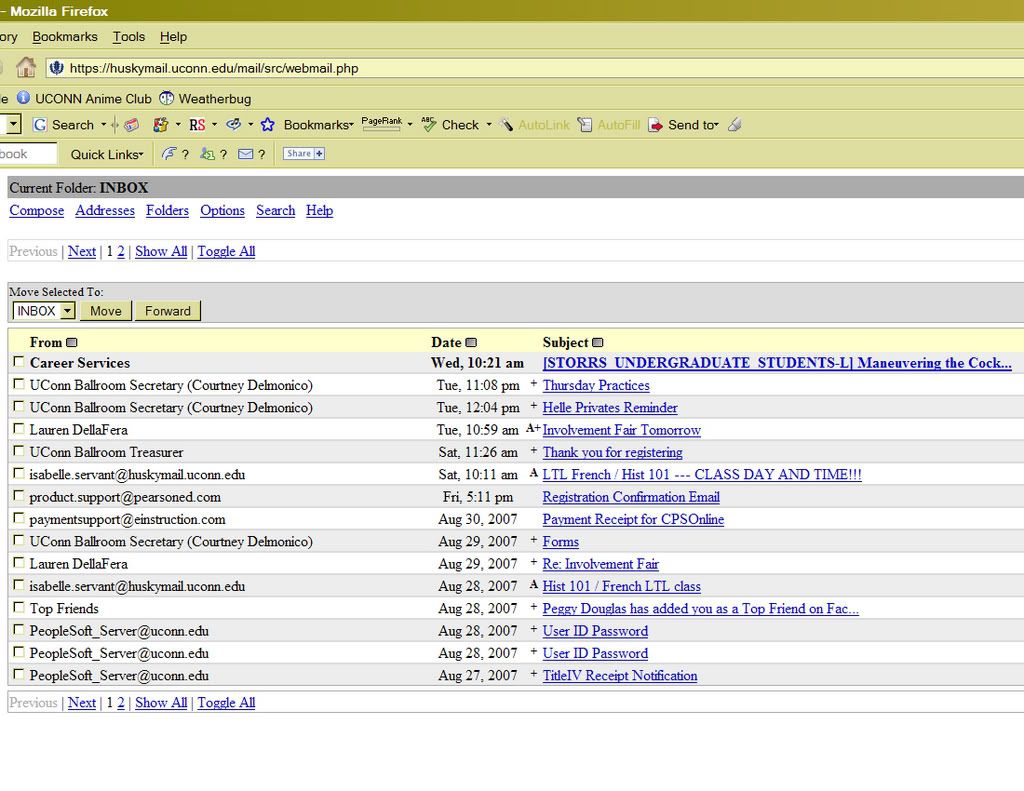
Task: Open the Bookmarks menu in menu bar
Action: (x=65, y=37)
